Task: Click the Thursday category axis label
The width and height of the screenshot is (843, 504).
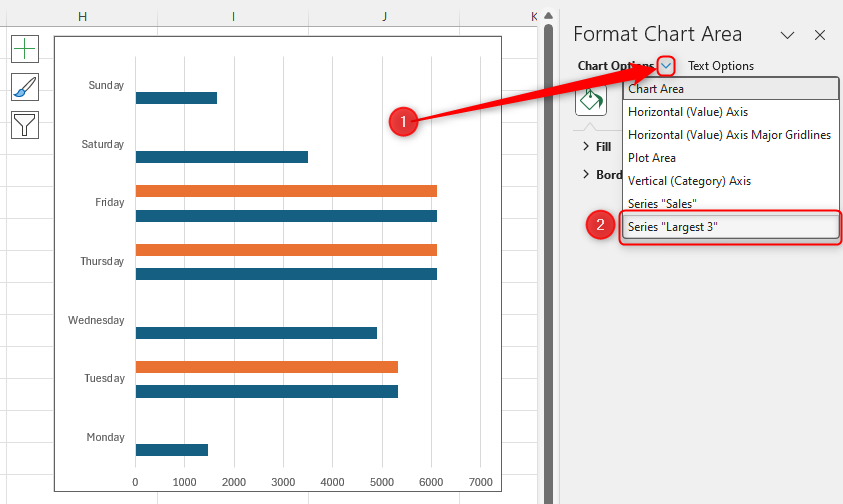Action: pyautogui.click(x=102, y=261)
